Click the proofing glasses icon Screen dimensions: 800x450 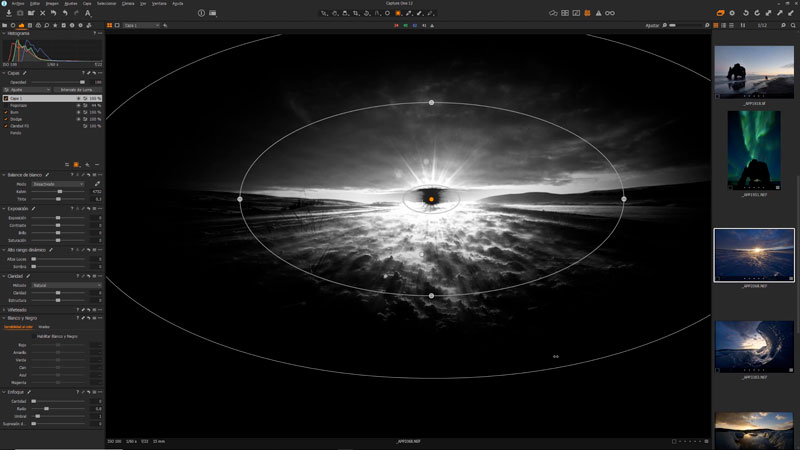[x=609, y=13]
